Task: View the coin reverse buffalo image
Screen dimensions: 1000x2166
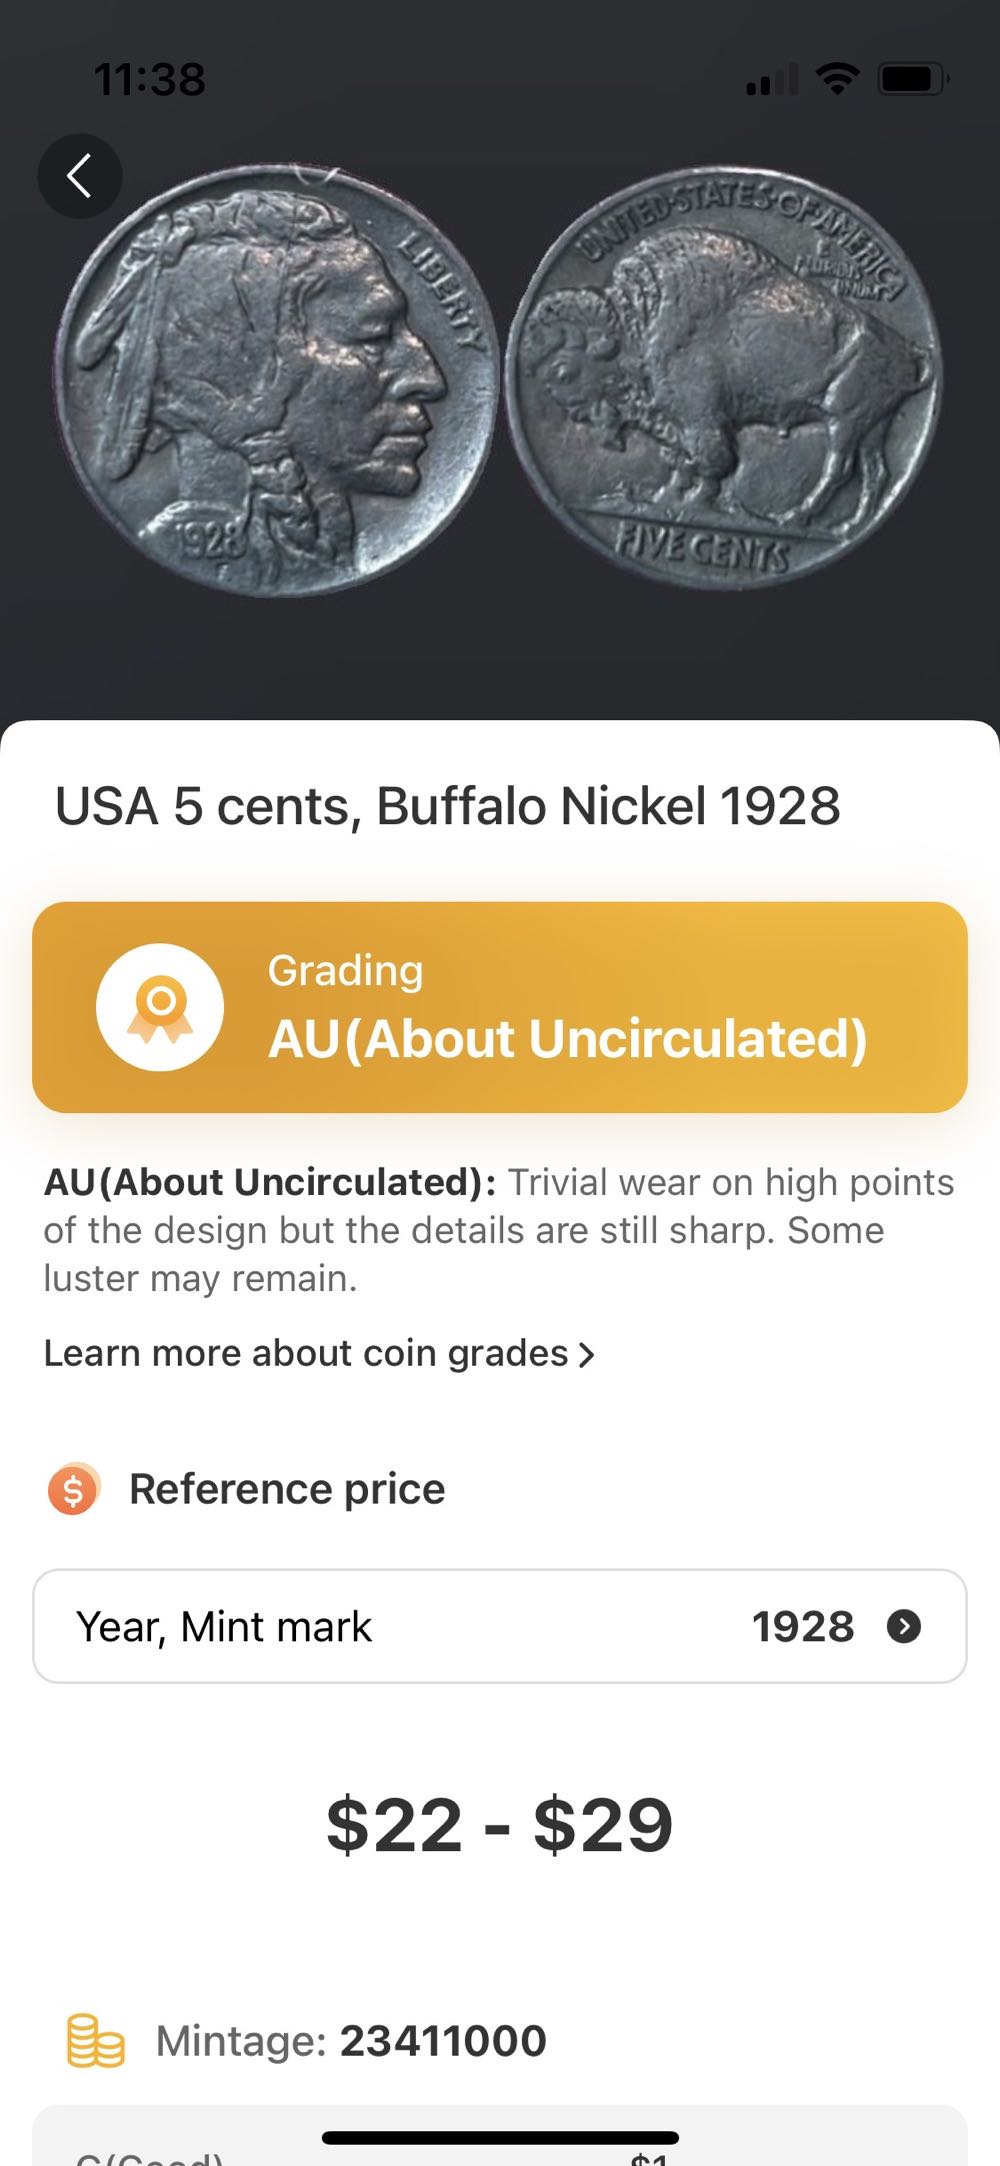Action: click(x=723, y=378)
